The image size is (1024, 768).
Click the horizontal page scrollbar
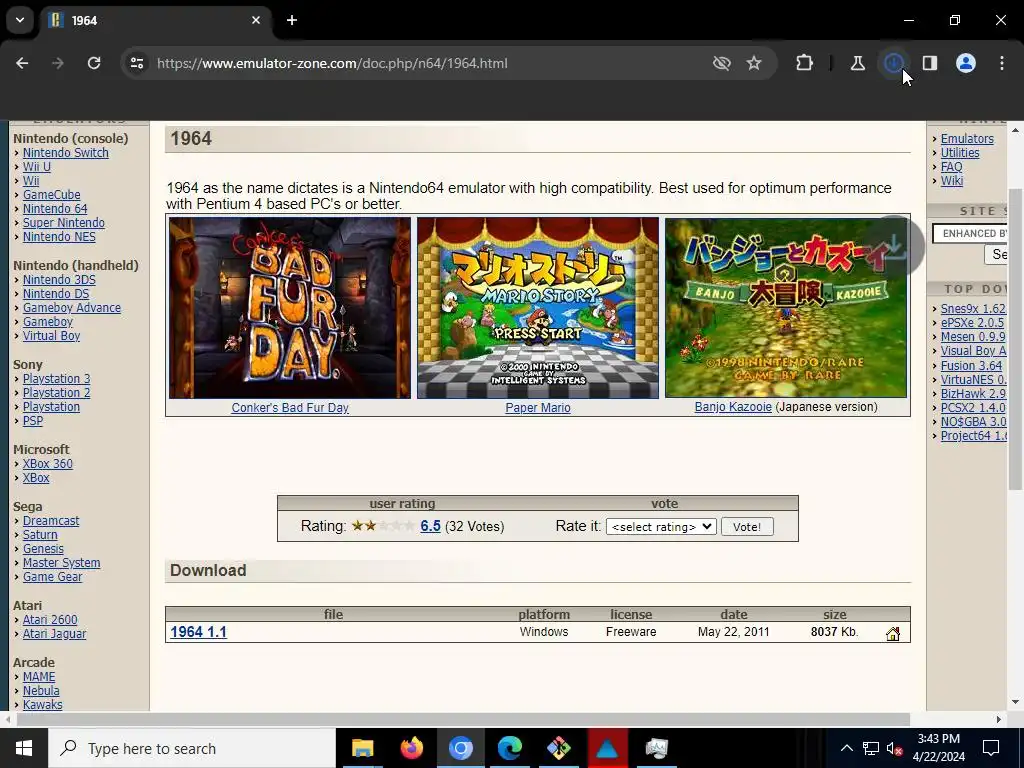463,719
